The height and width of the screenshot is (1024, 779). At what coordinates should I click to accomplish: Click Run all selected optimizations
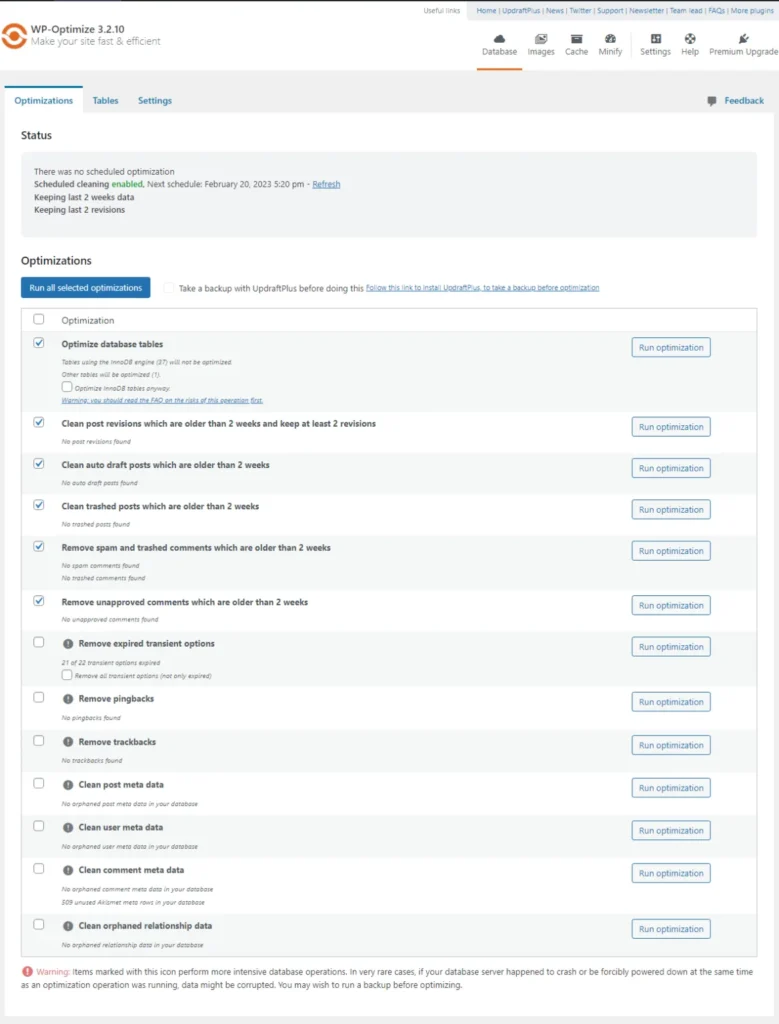tap(85, 287)
